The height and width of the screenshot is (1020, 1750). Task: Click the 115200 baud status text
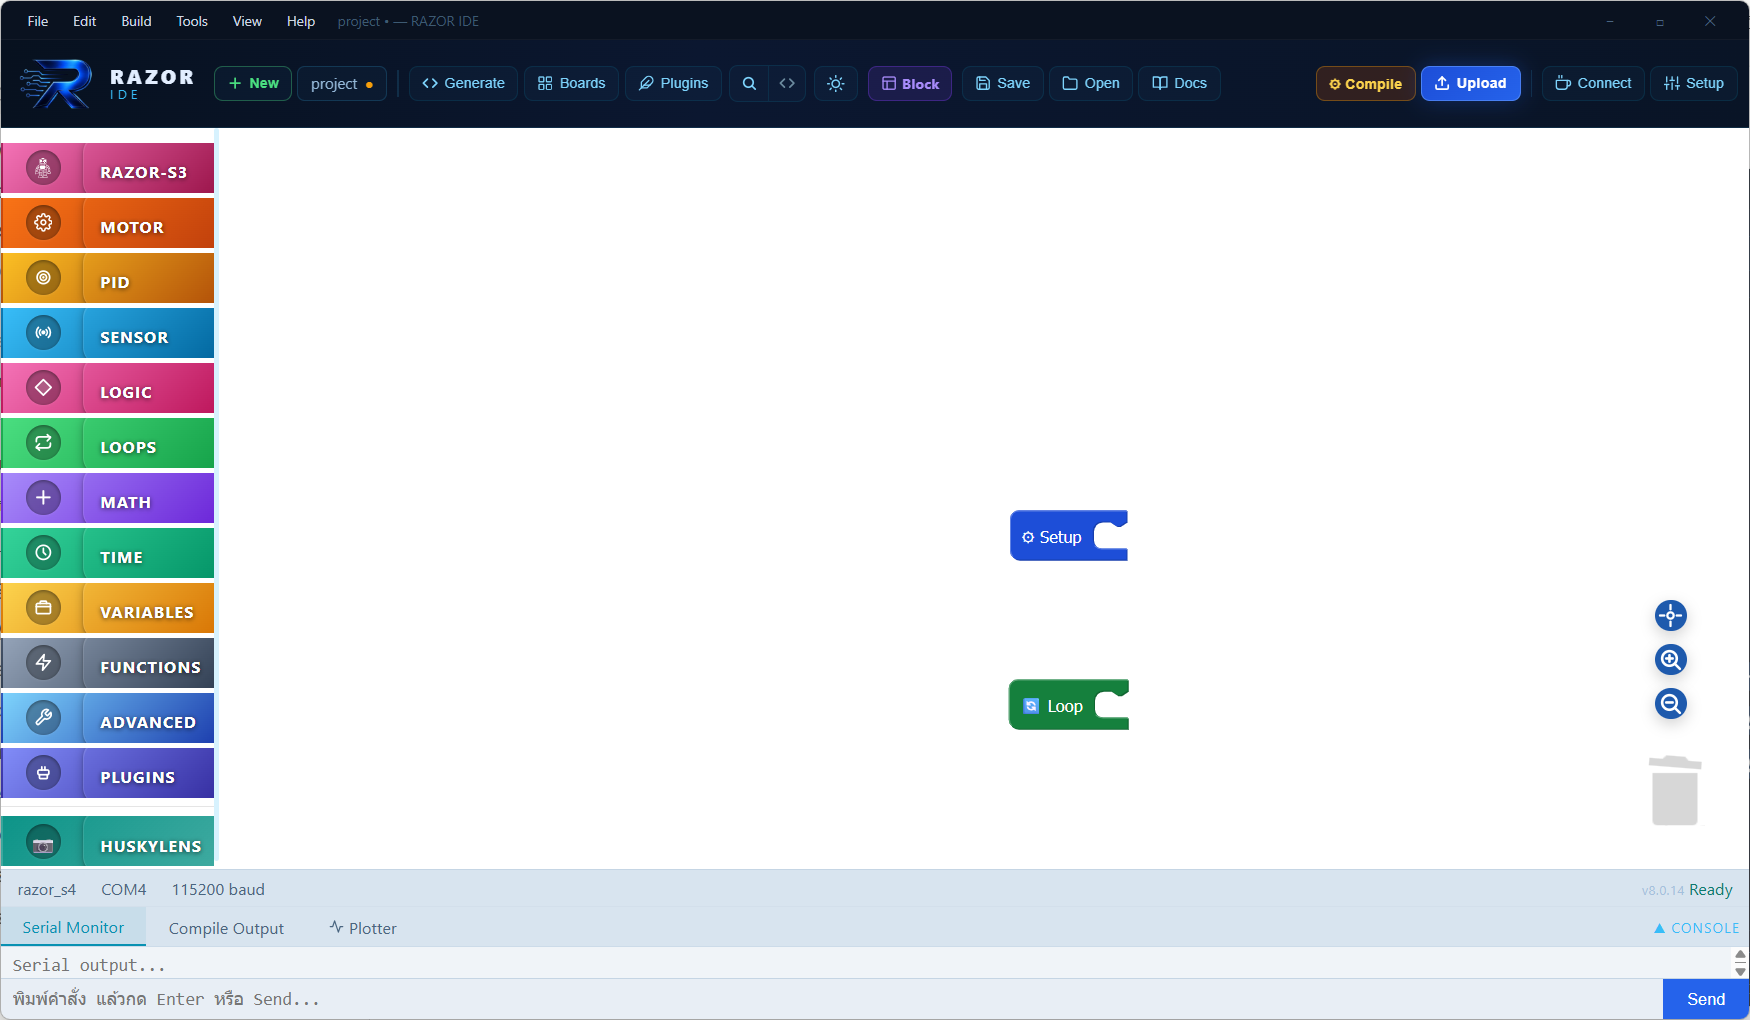click(x=218, y=889)
